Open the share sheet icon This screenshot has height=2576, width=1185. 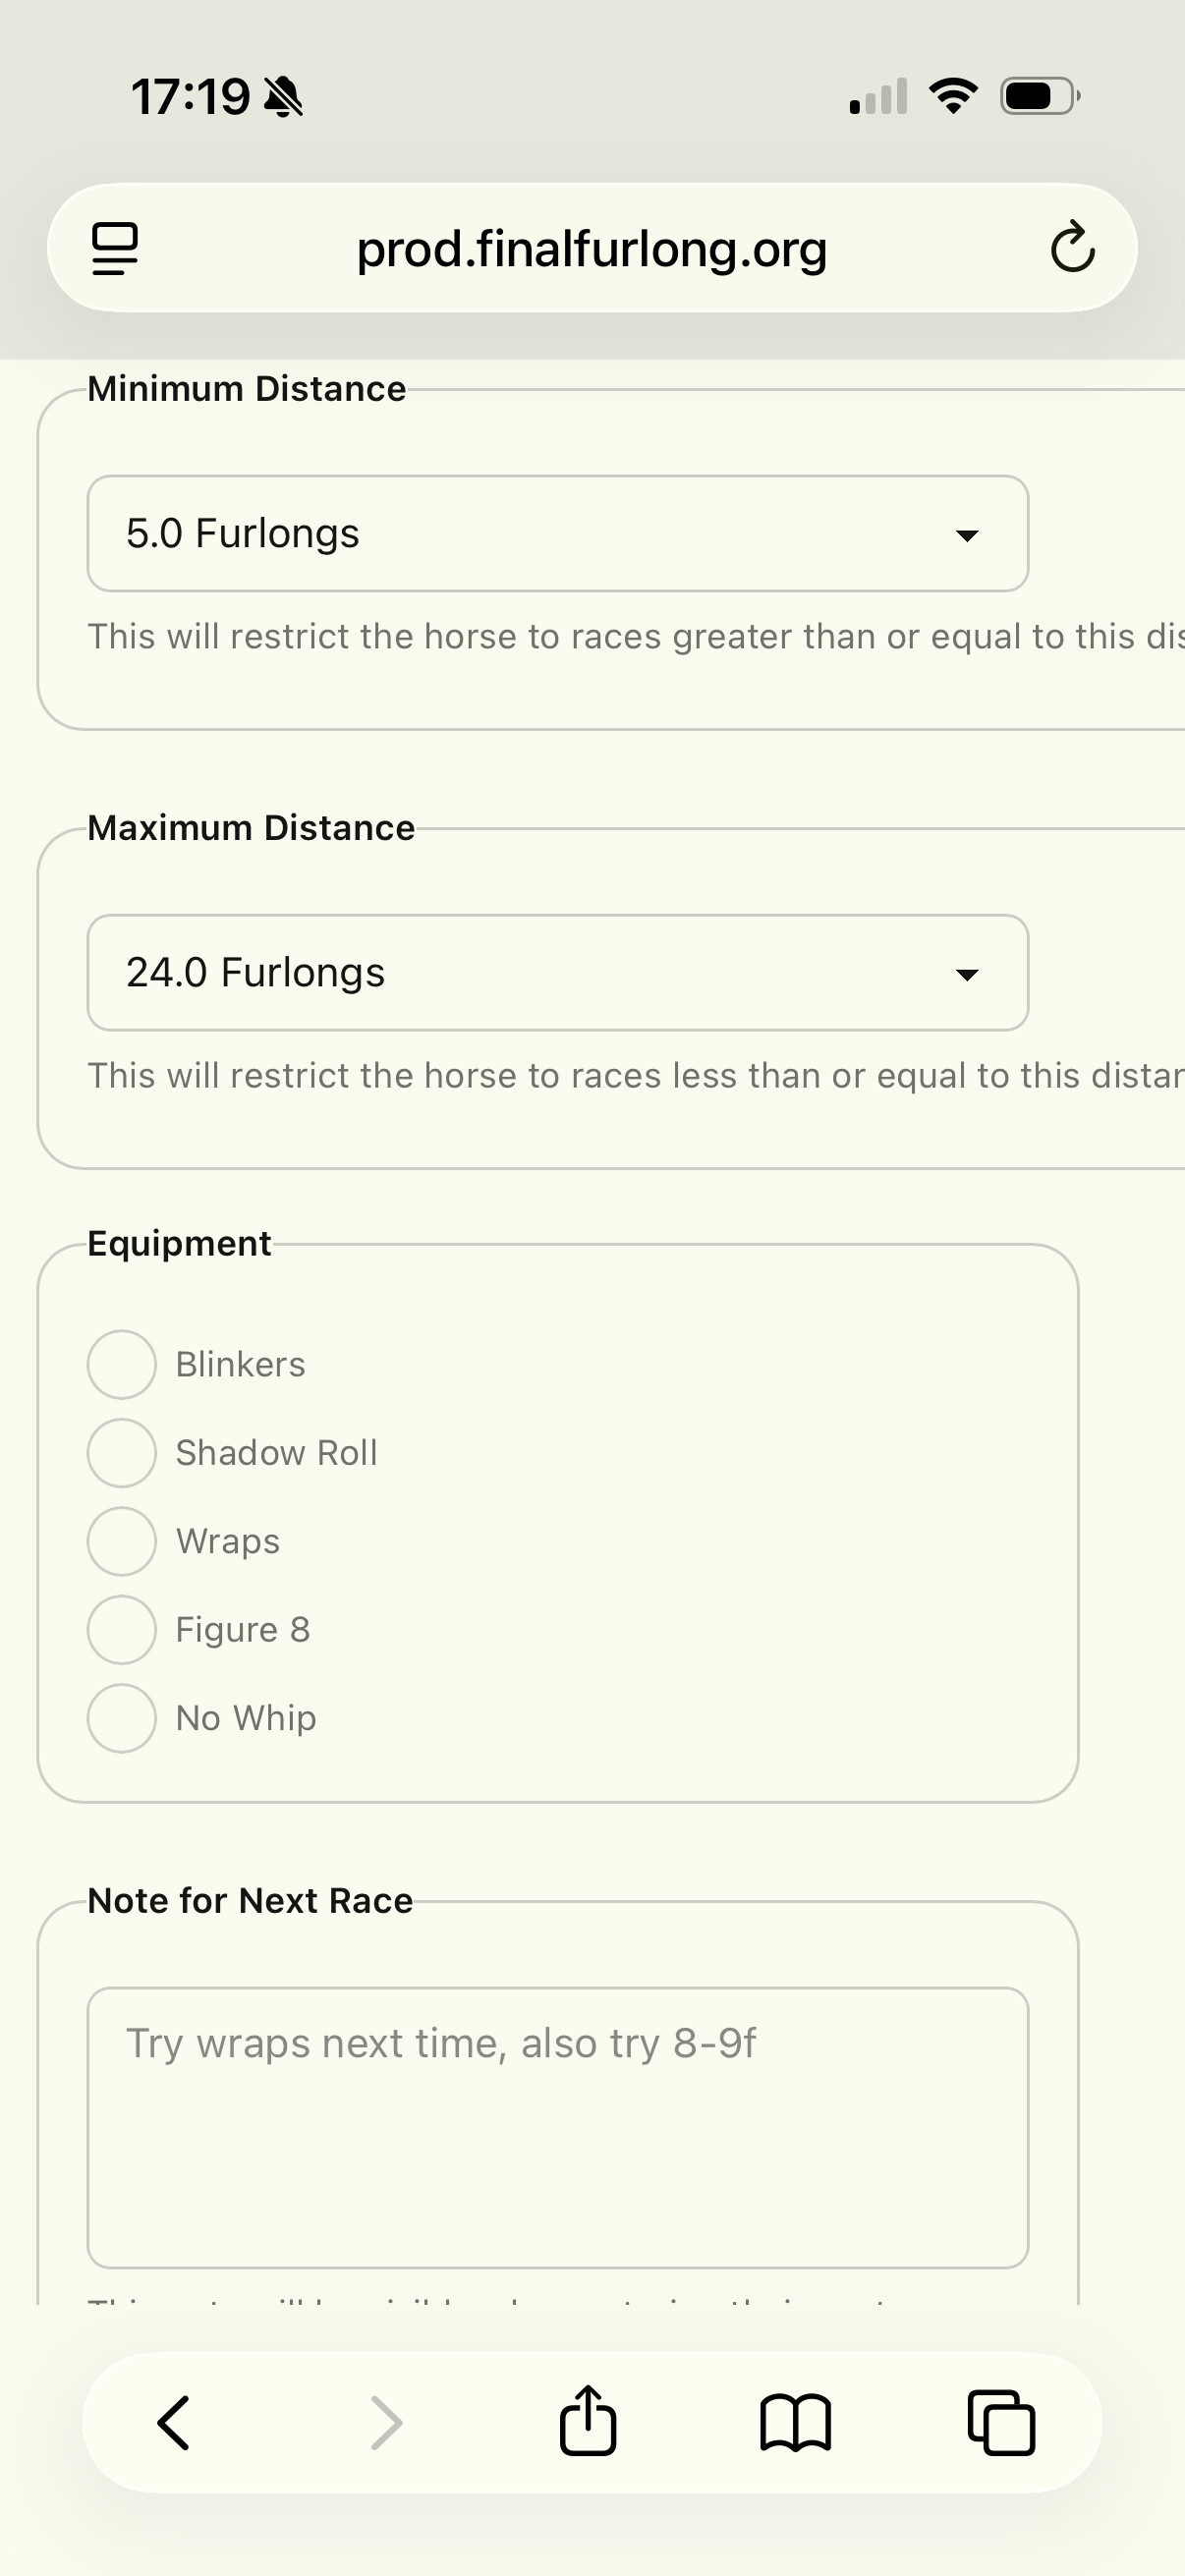pos(588,2421)
